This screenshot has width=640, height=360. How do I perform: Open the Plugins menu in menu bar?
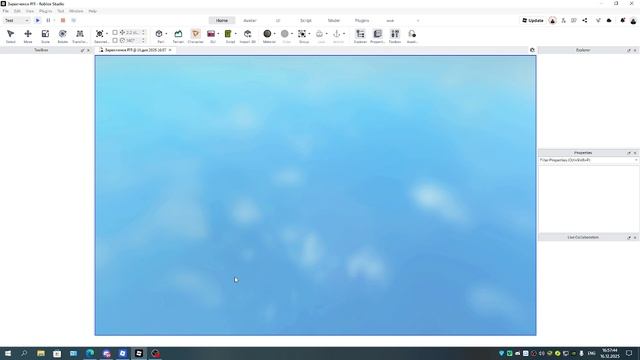[x=45, y=11]
